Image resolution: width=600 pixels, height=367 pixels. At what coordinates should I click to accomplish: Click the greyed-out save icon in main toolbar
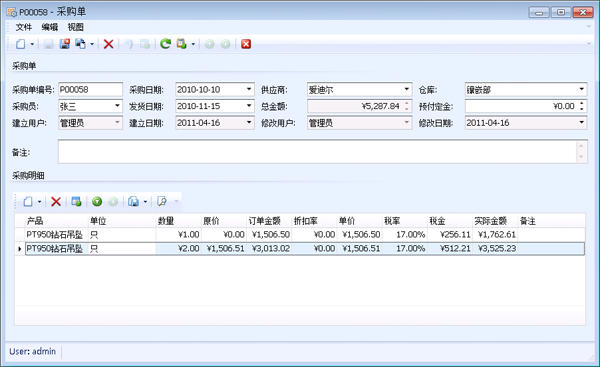pyautogui.click(x=48, y=44)
